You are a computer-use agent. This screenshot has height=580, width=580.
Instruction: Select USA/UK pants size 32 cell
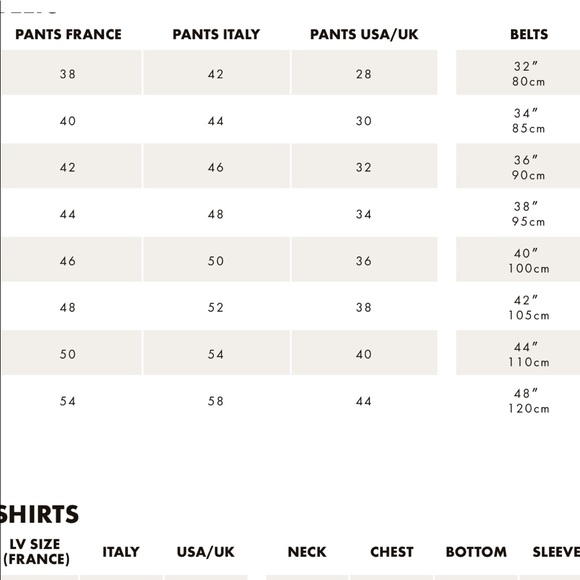pyautogui.click(x=364, y=166)
